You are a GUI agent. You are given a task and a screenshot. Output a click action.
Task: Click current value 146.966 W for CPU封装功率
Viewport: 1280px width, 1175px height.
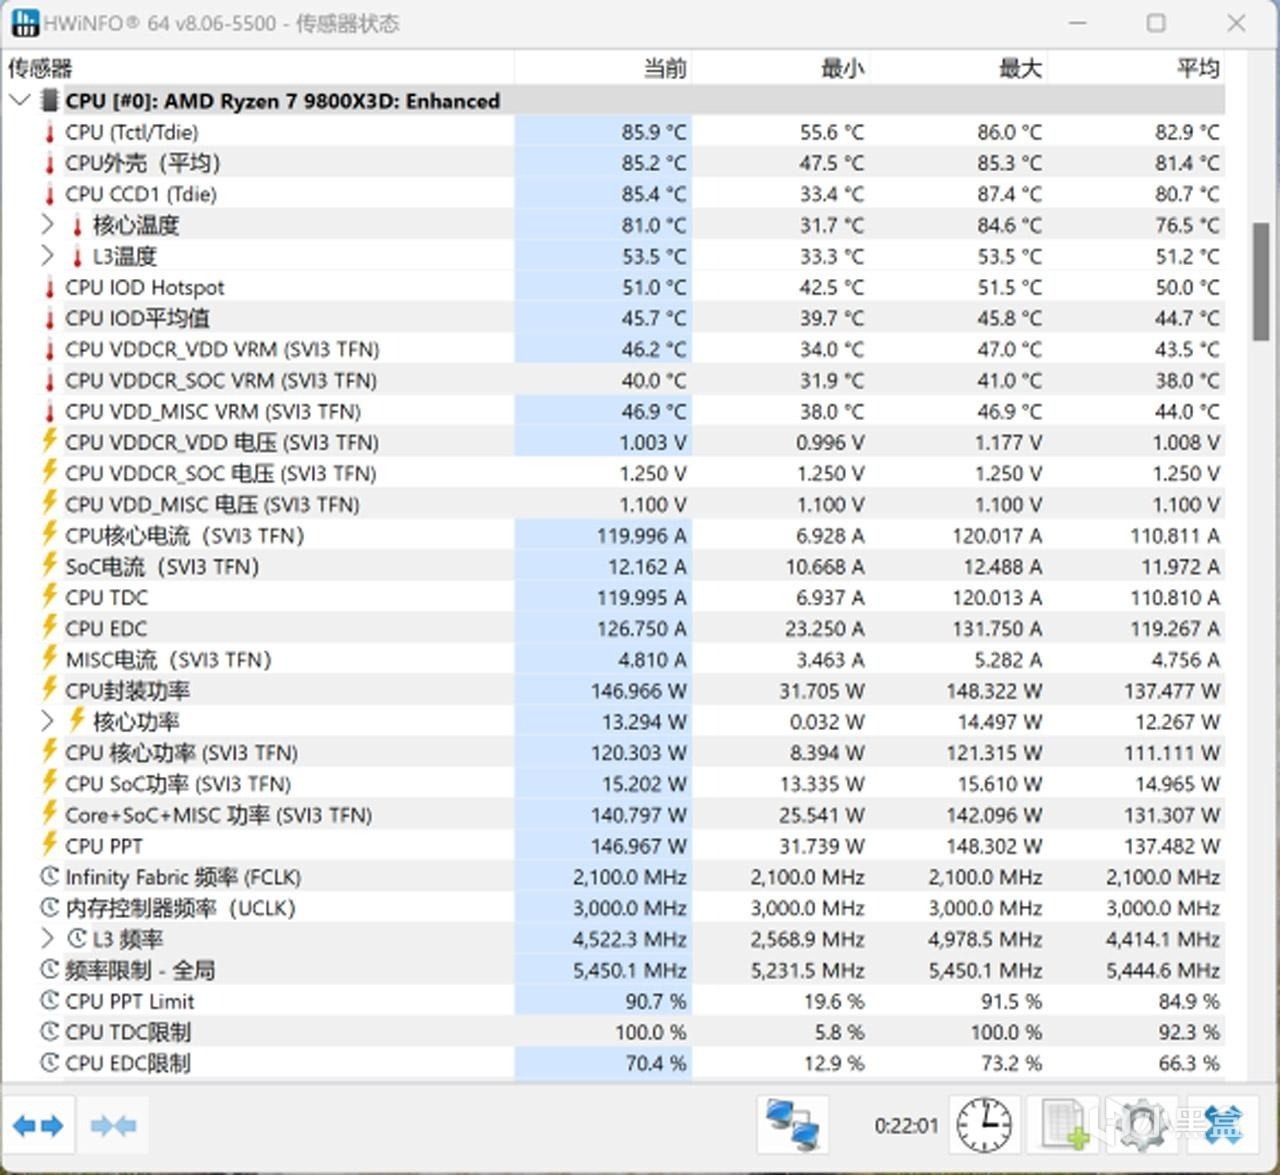pyautogui.click(x=639, y=690)
